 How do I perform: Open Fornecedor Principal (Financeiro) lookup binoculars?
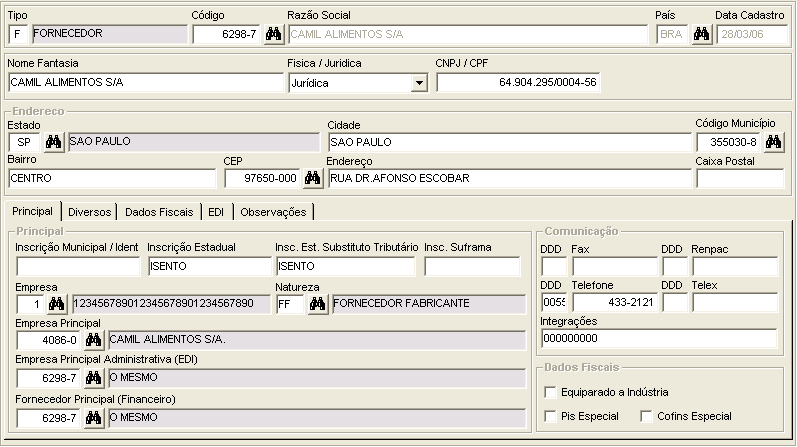click(x=94, y=418)
